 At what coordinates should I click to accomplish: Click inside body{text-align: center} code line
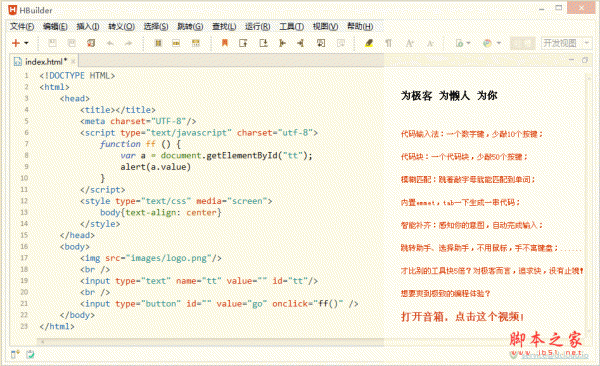pos(161,212)
